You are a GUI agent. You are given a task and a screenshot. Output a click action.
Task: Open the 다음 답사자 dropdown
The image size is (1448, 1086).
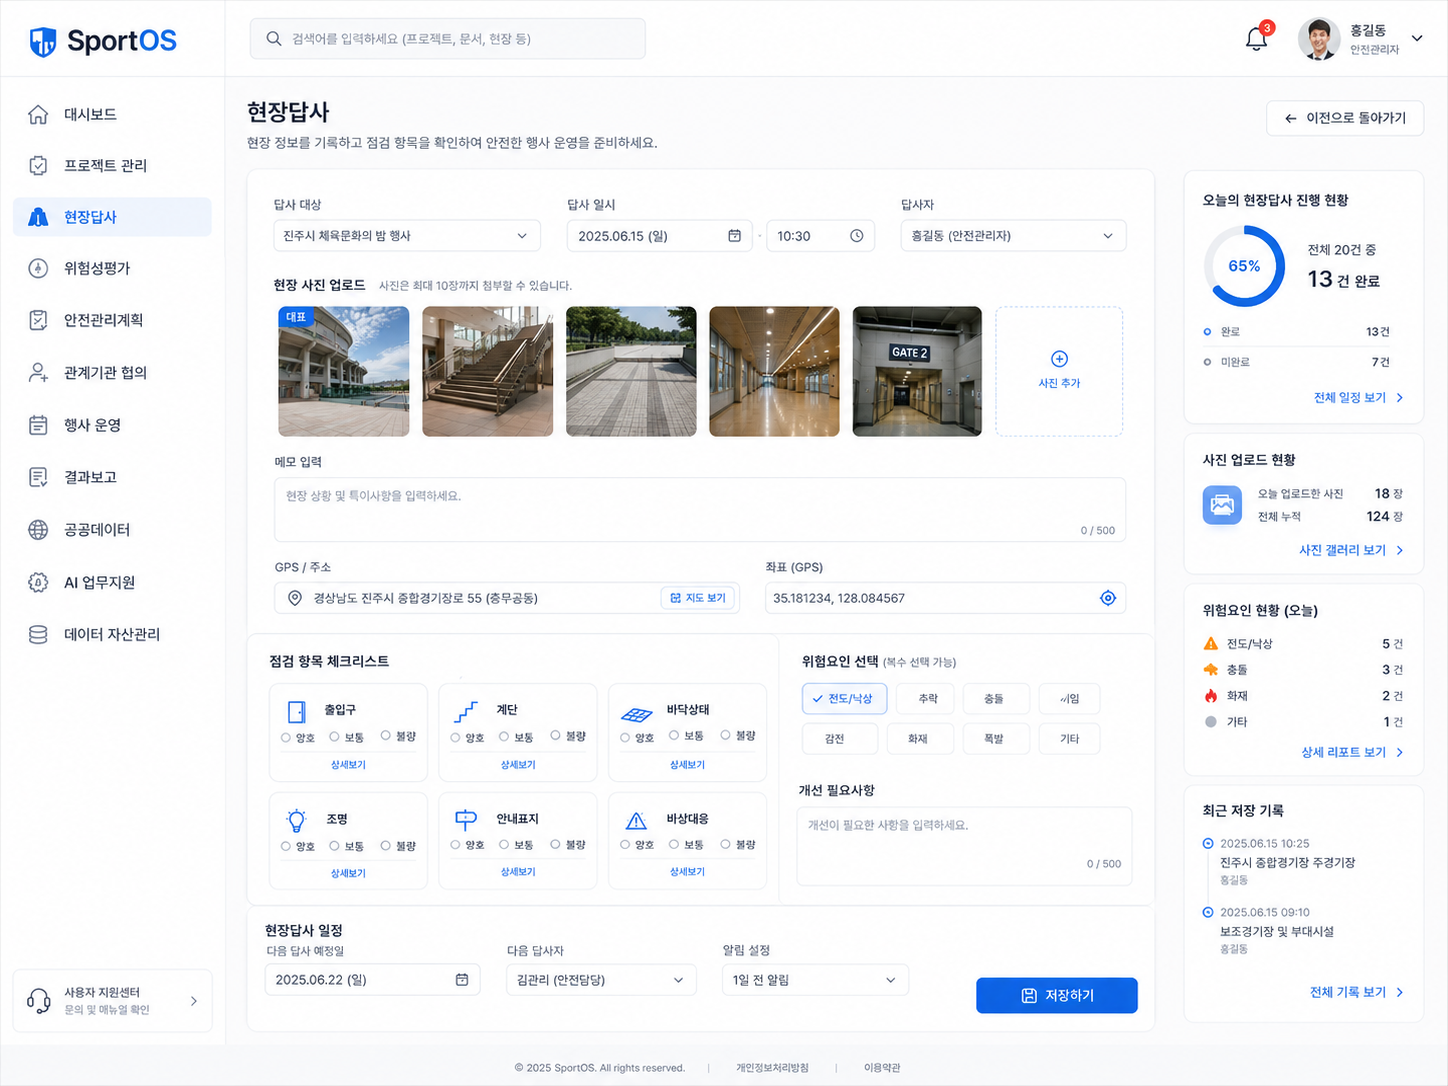click(601, 980)
